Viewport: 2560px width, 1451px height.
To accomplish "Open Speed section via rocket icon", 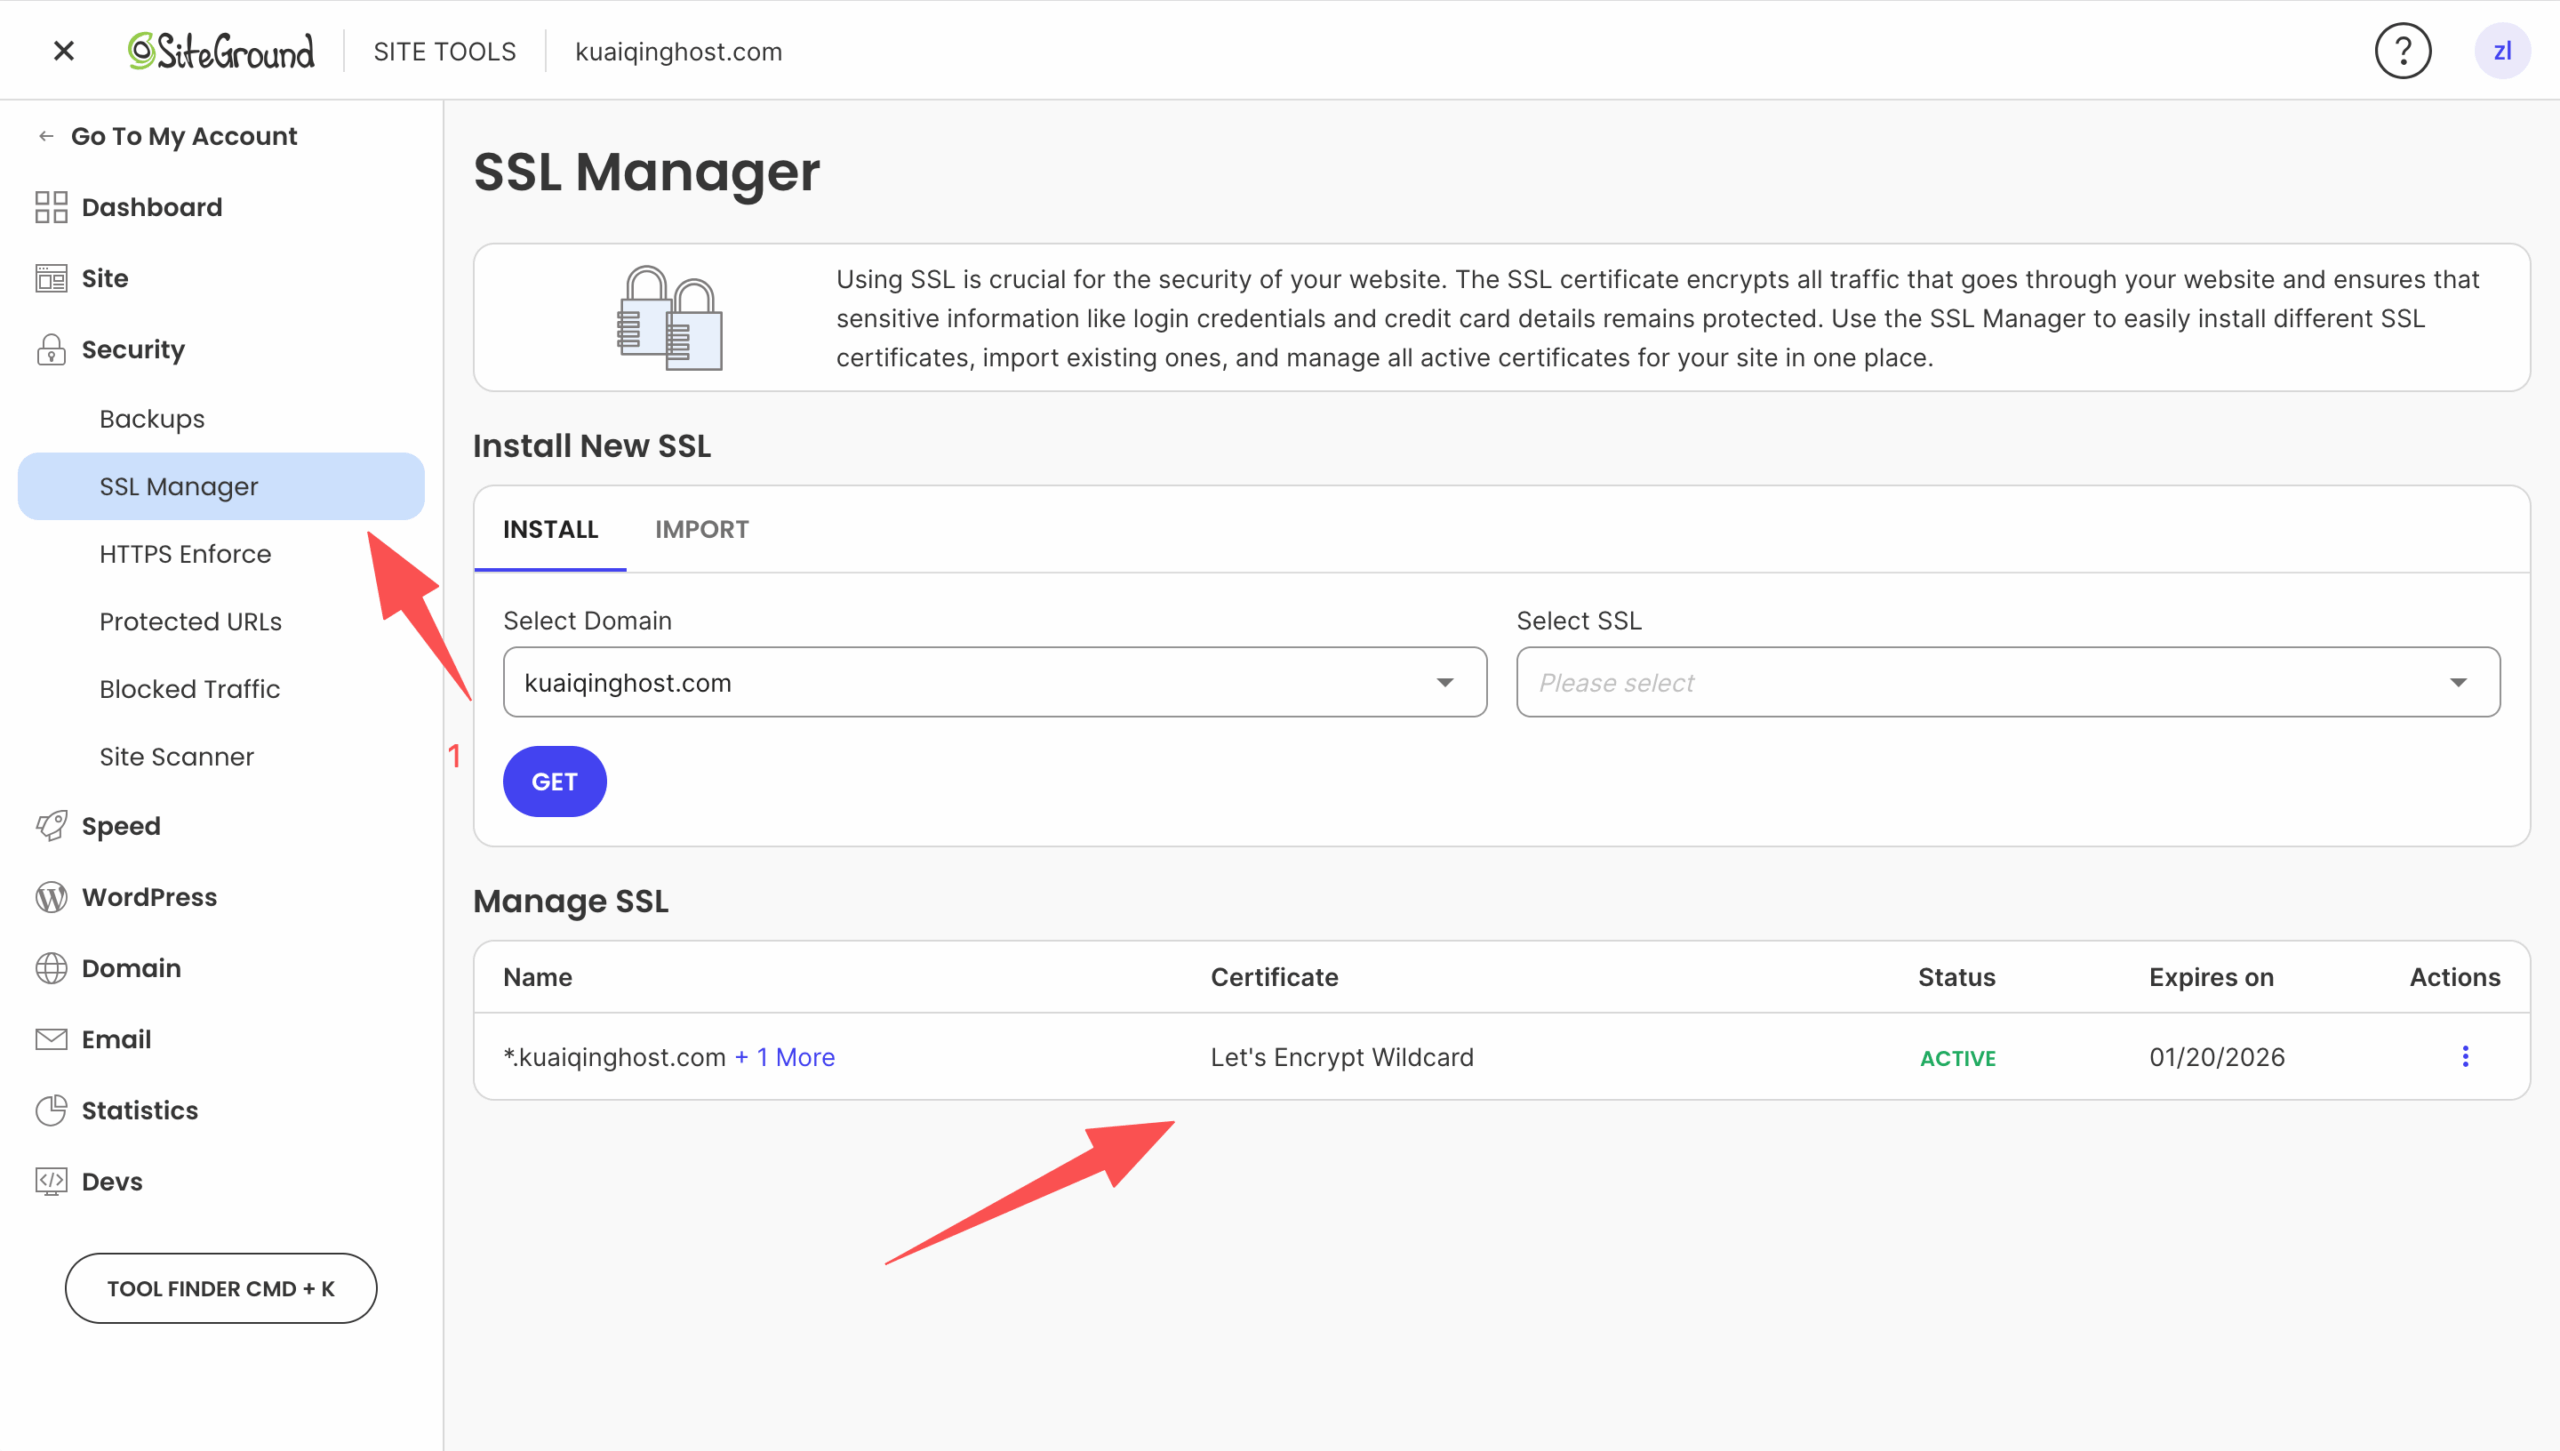I will [51, 826].
